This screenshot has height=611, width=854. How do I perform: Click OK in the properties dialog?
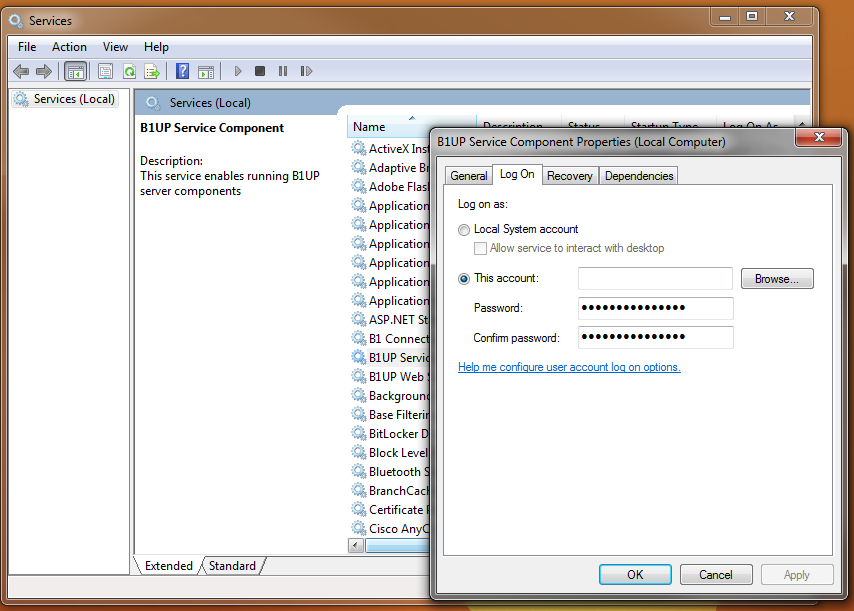click(635, 575)
